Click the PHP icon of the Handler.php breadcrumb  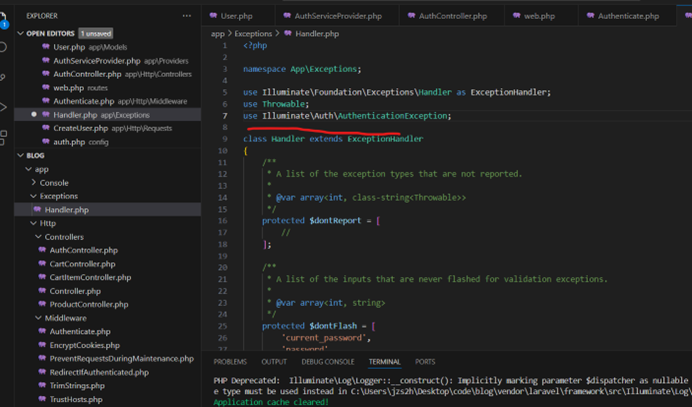pyautogui.click(x=288, y=33)
